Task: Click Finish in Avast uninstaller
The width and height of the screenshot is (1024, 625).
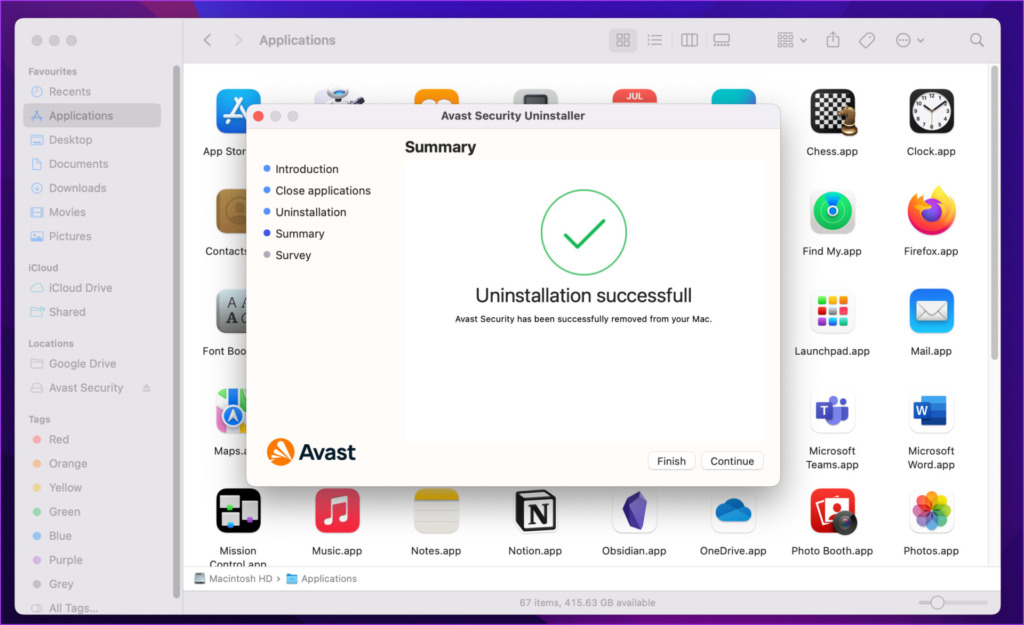Action: tap(671, 461)
